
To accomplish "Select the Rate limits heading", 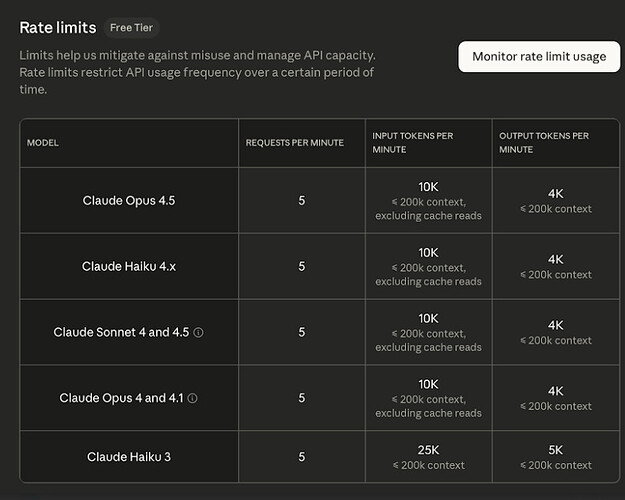I will point(58,28).
